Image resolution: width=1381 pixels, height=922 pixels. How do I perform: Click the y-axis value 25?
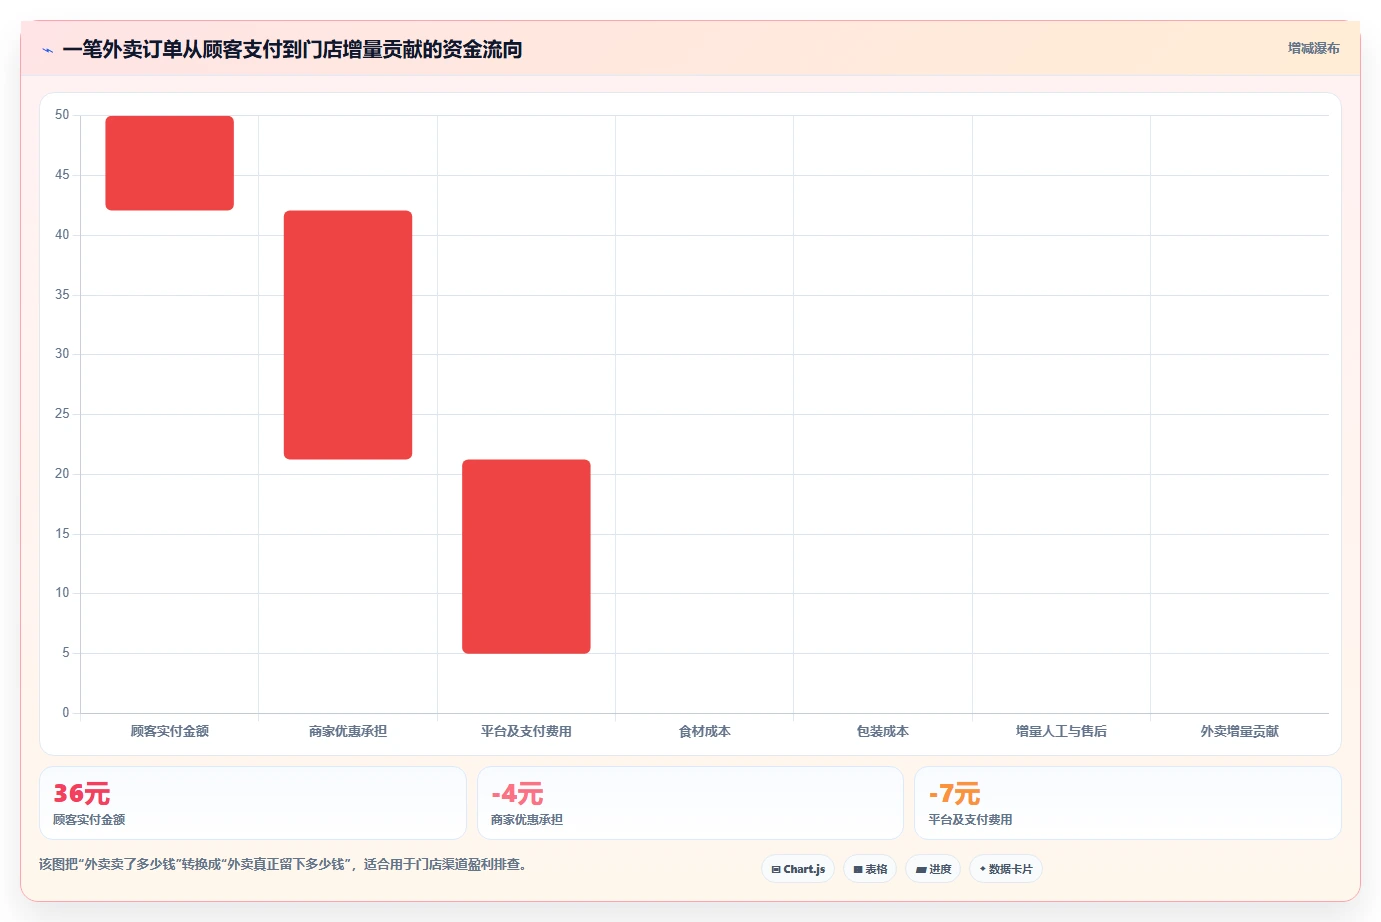point(62,414)
